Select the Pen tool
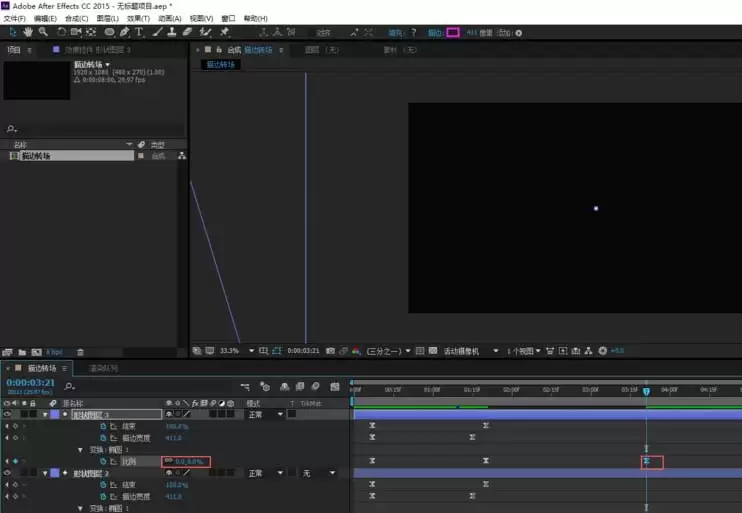742x513 pixels. click(124, 32)
